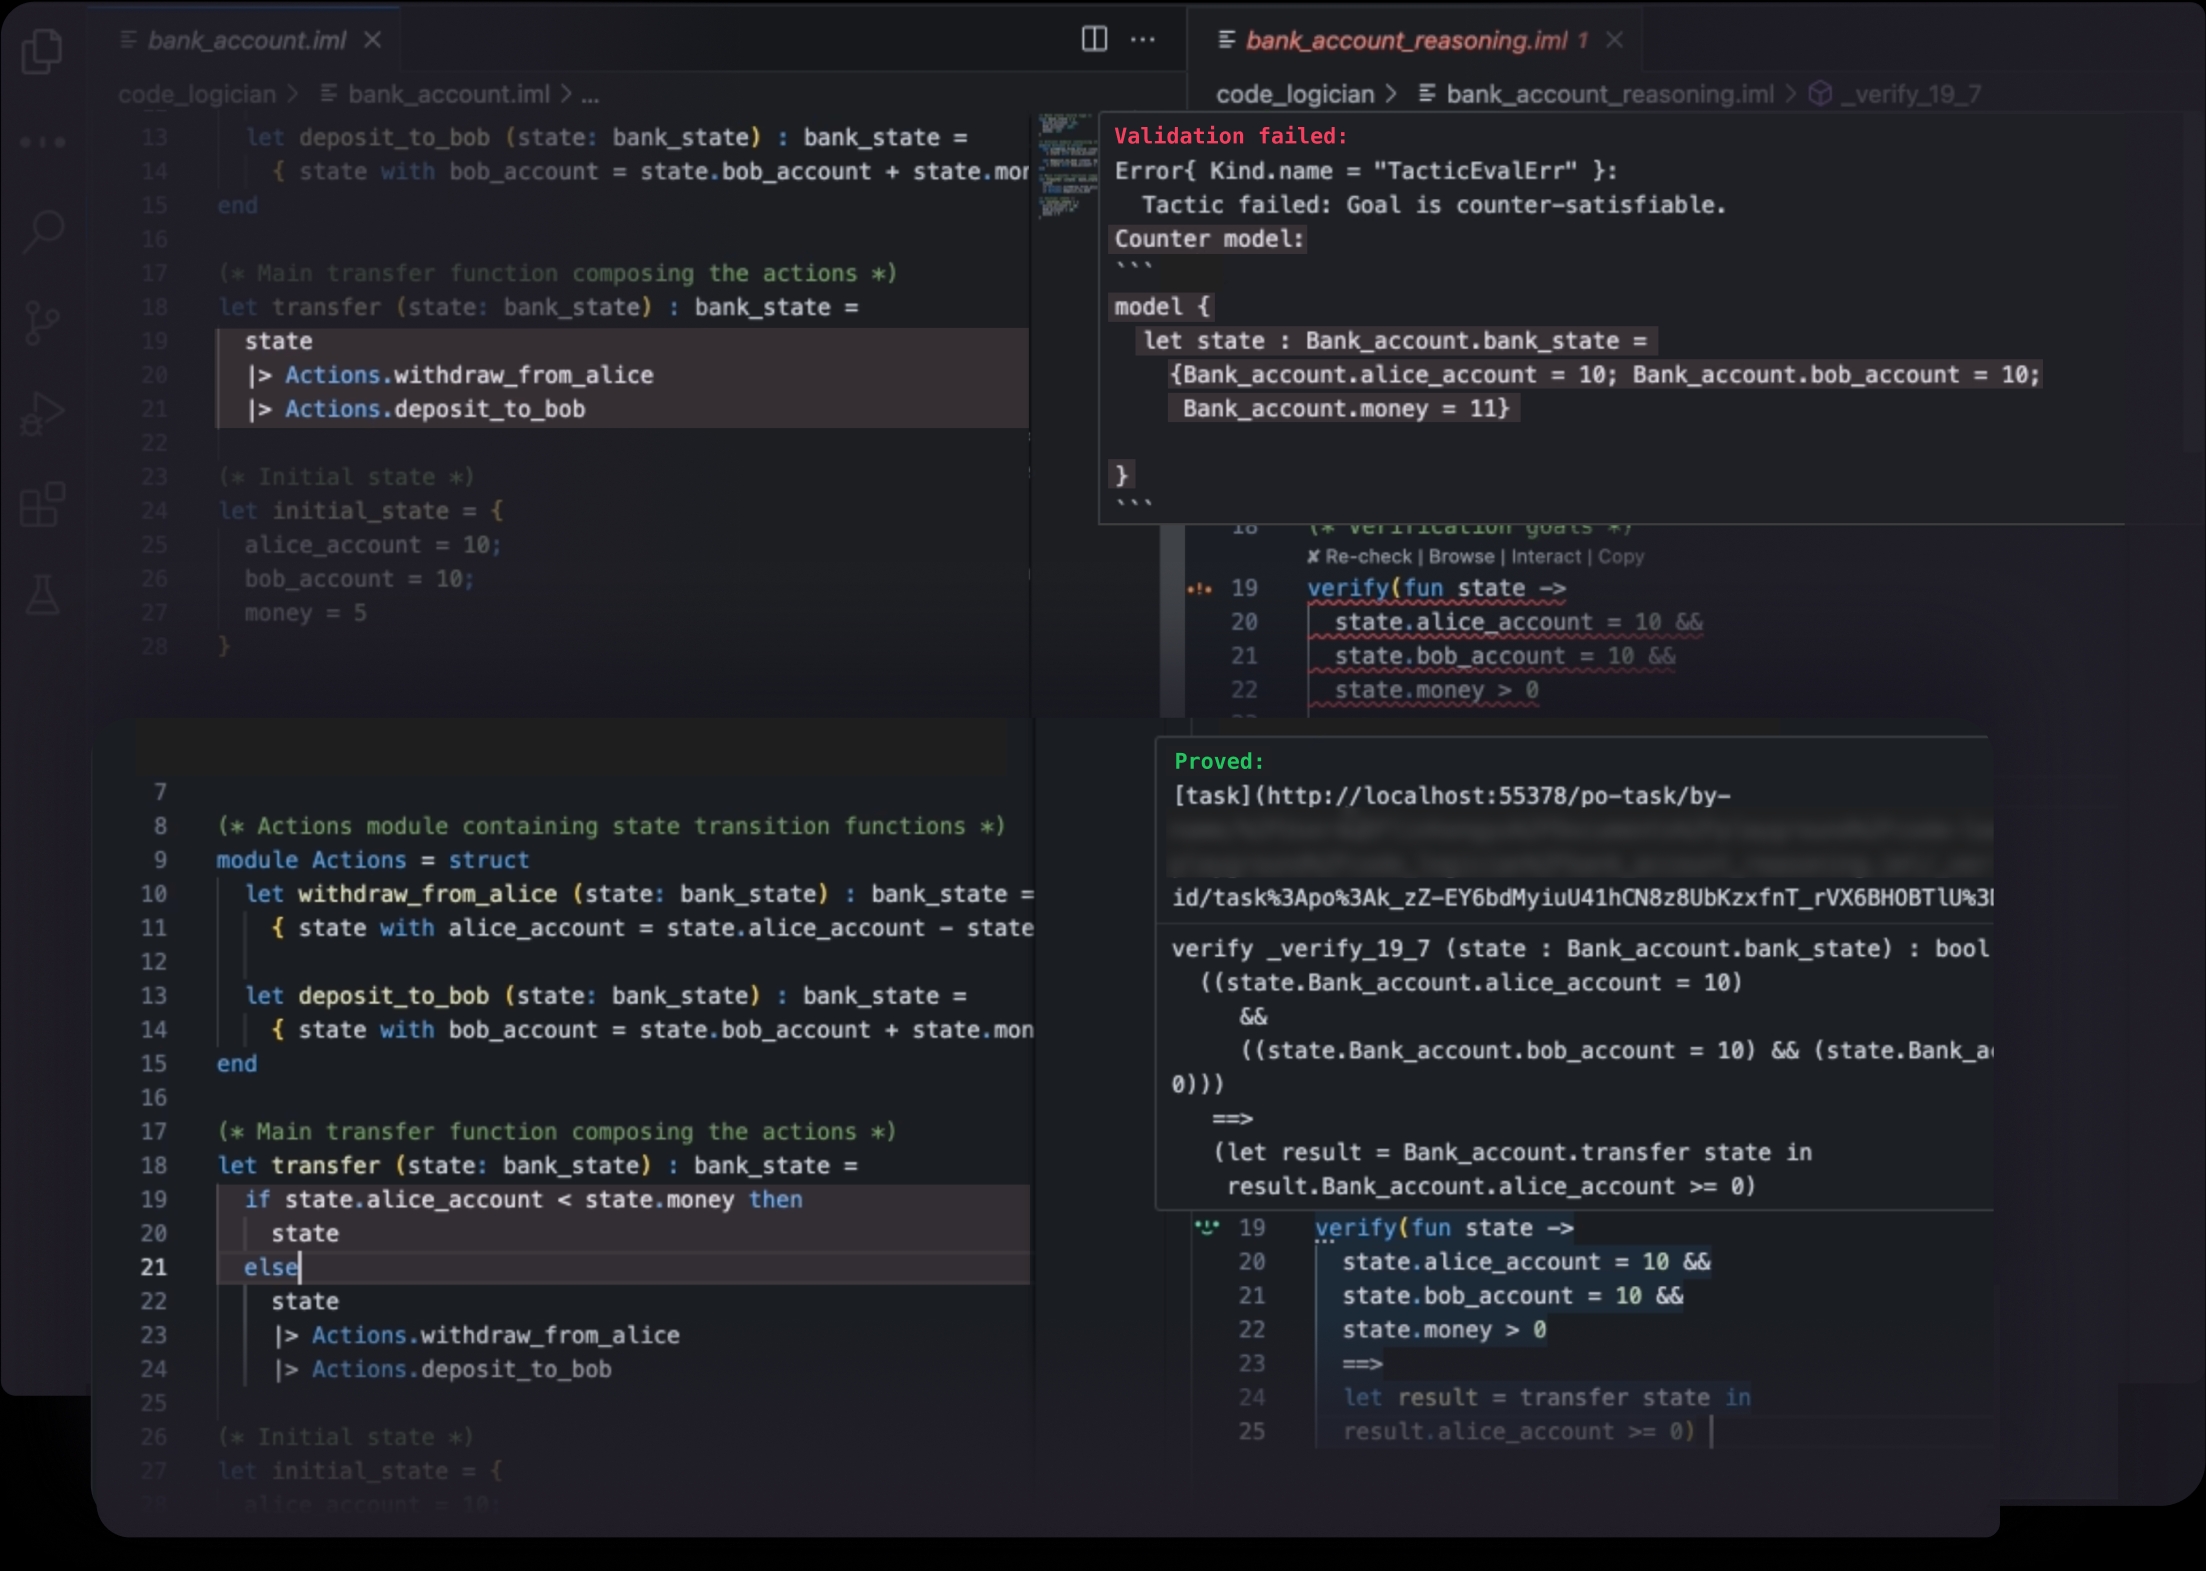
Task: Open the Explorer files icon in sidebar
Action: coord(42,50)
